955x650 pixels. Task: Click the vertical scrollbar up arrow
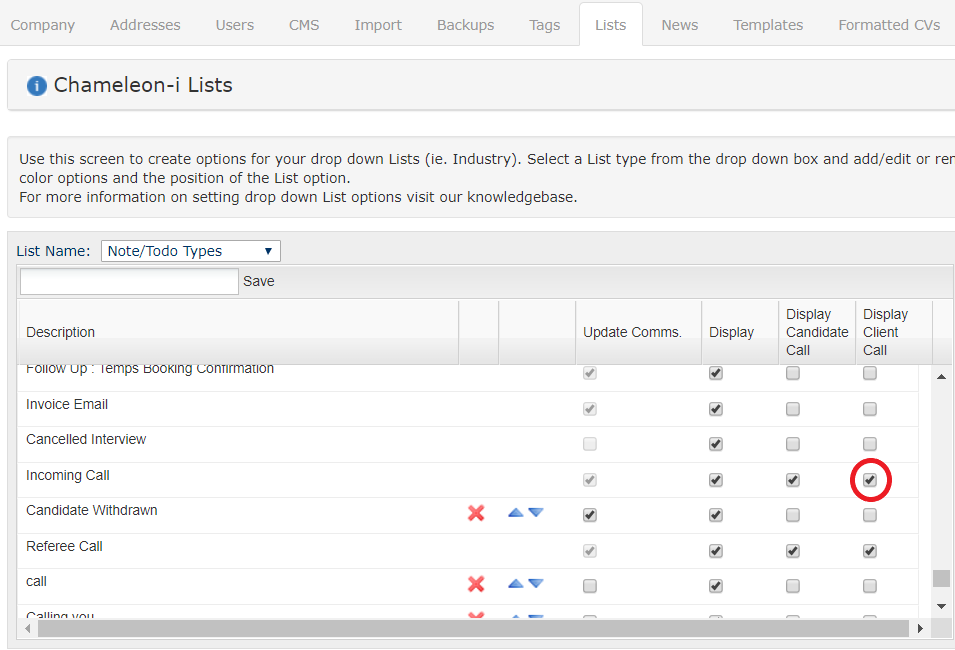pyautogui.click(x=941, y=376)
